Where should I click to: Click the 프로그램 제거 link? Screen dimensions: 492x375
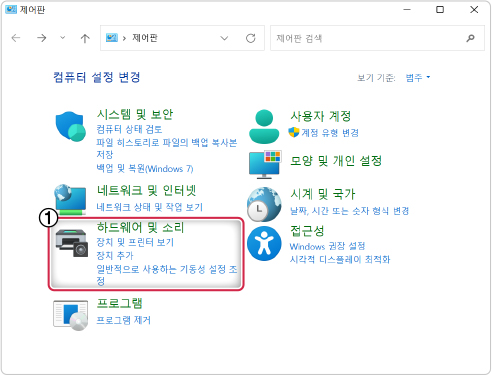coord(124,320)
